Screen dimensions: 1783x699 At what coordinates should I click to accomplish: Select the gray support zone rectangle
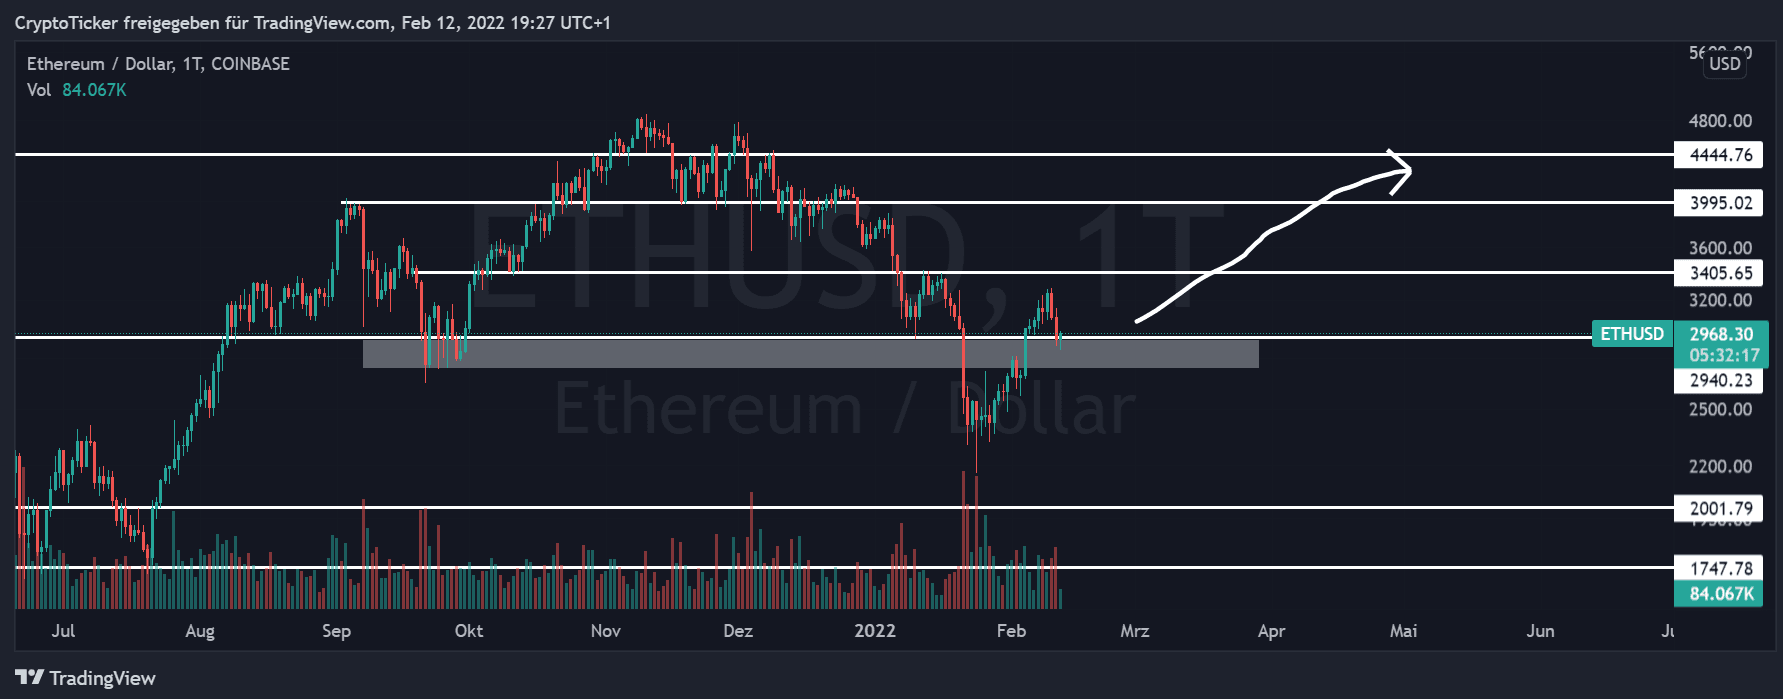810,354
